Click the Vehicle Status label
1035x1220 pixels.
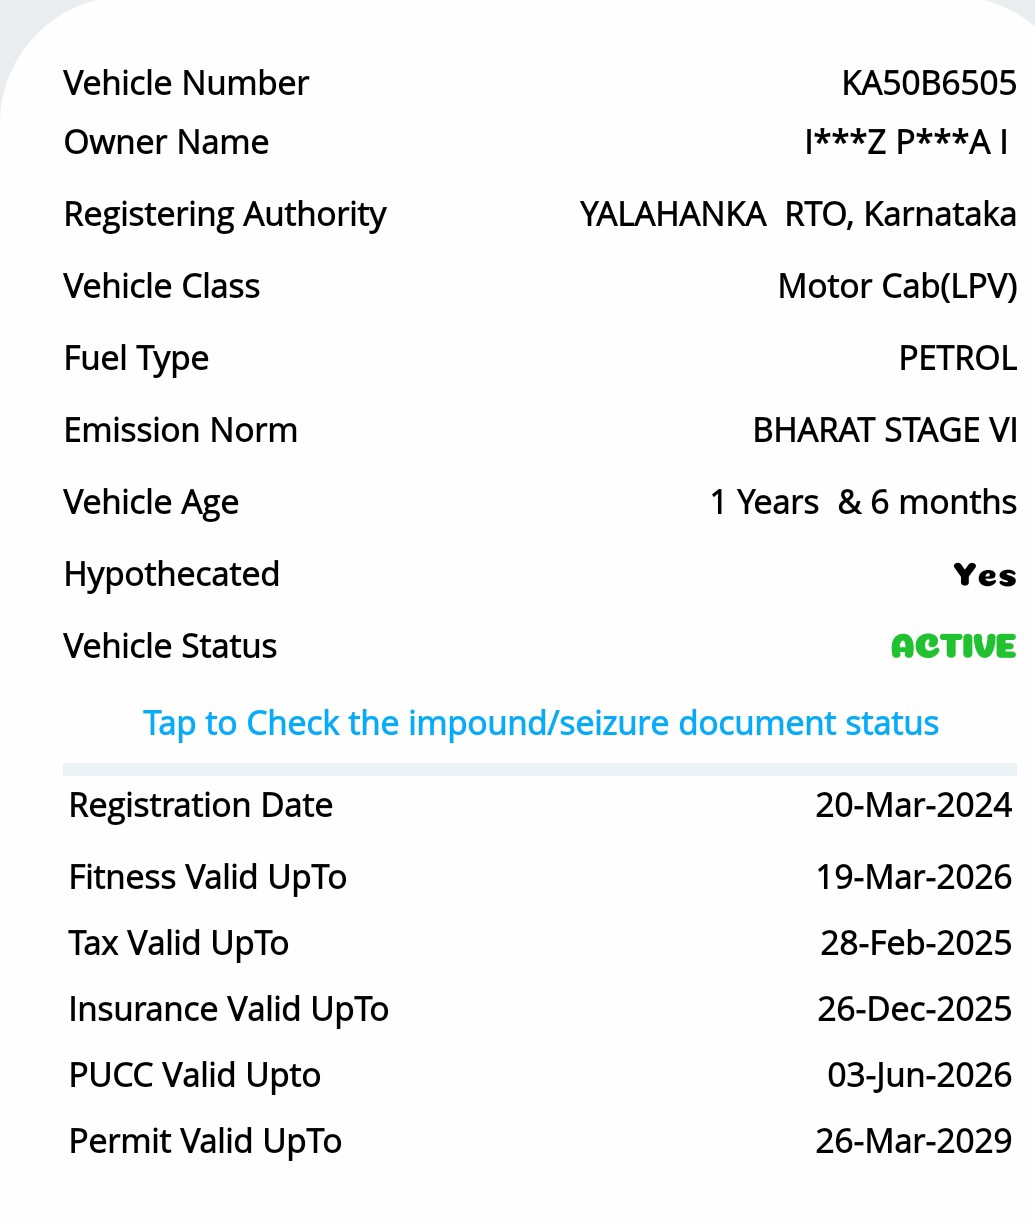pyautogui.click(x=170, y=647)
